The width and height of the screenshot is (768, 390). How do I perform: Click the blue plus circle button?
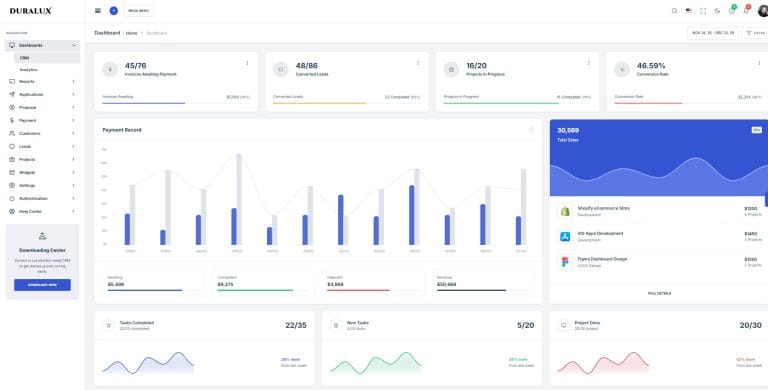[114, 10]
